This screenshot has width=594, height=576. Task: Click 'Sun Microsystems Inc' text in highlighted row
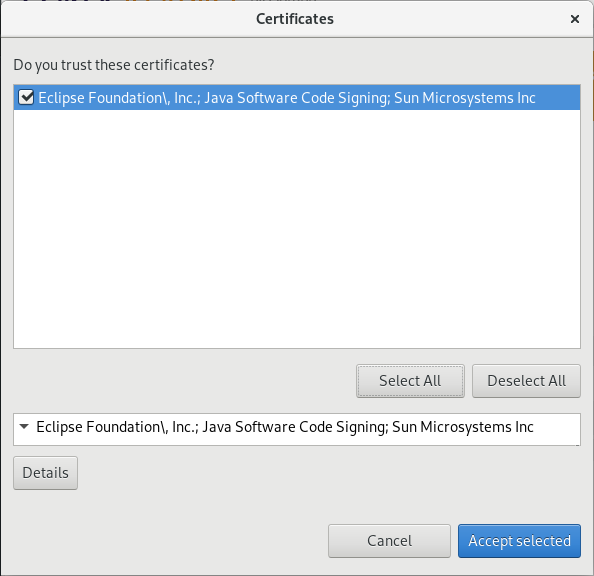[465, 98]
